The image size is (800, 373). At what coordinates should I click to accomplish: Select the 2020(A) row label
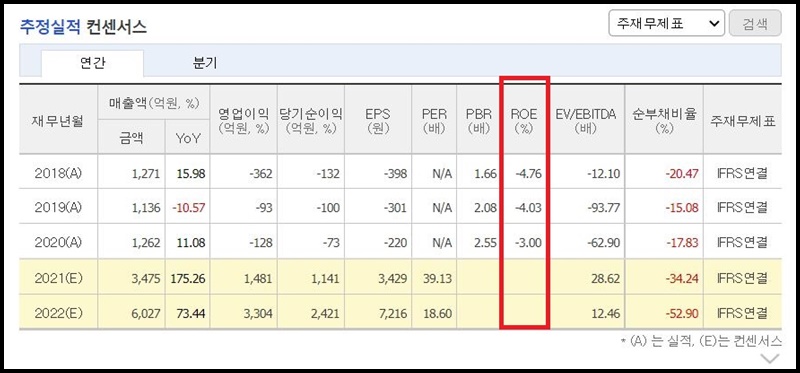point(59,243)
